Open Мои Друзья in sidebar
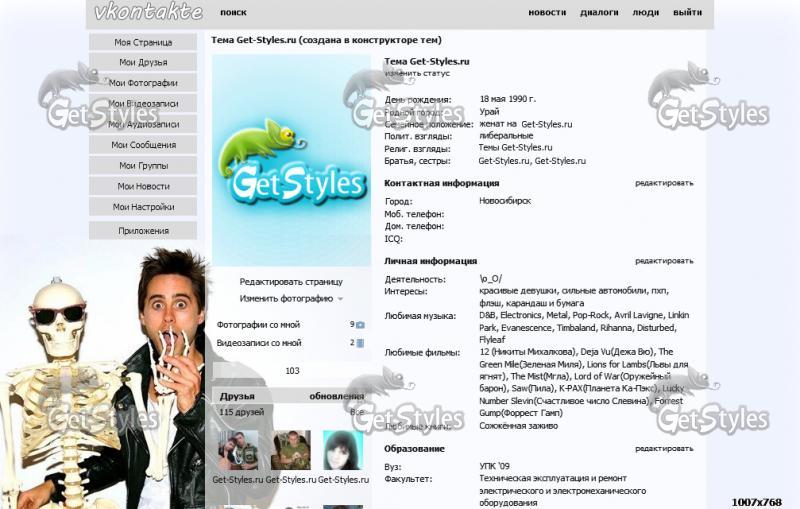 point(143,62)
